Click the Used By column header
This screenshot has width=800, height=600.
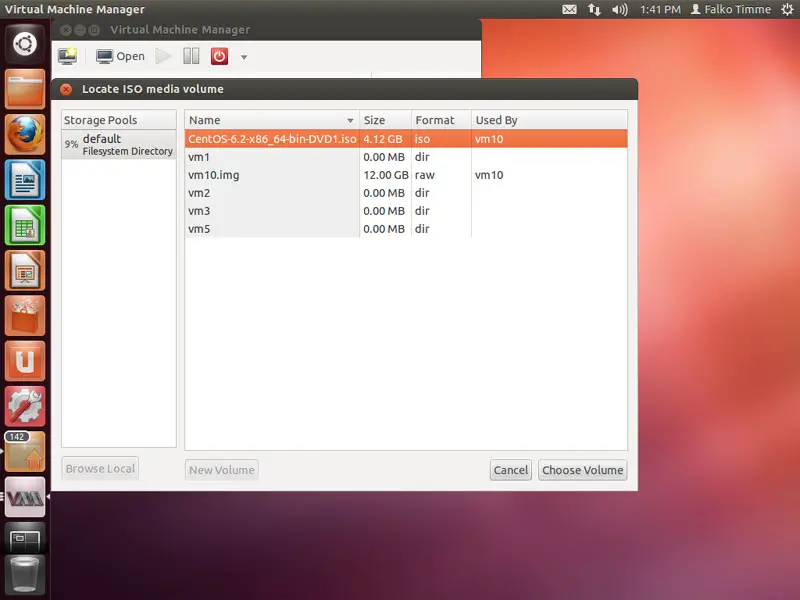(x=549, y=120)
